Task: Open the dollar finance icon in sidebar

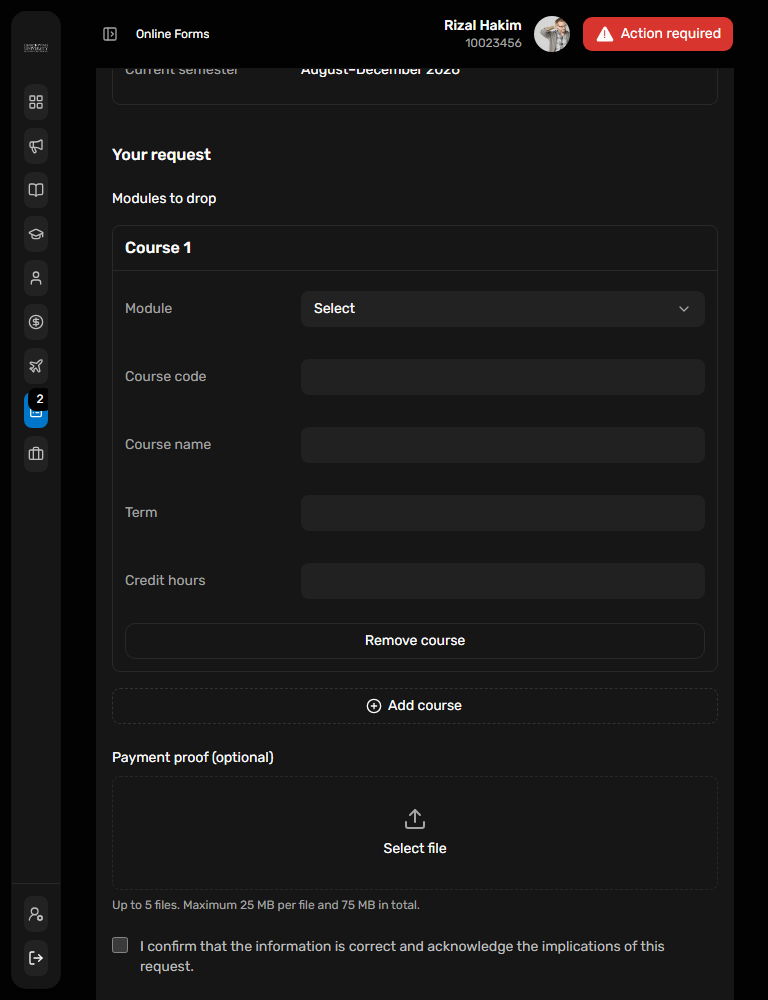Action: tap(36, 322)
